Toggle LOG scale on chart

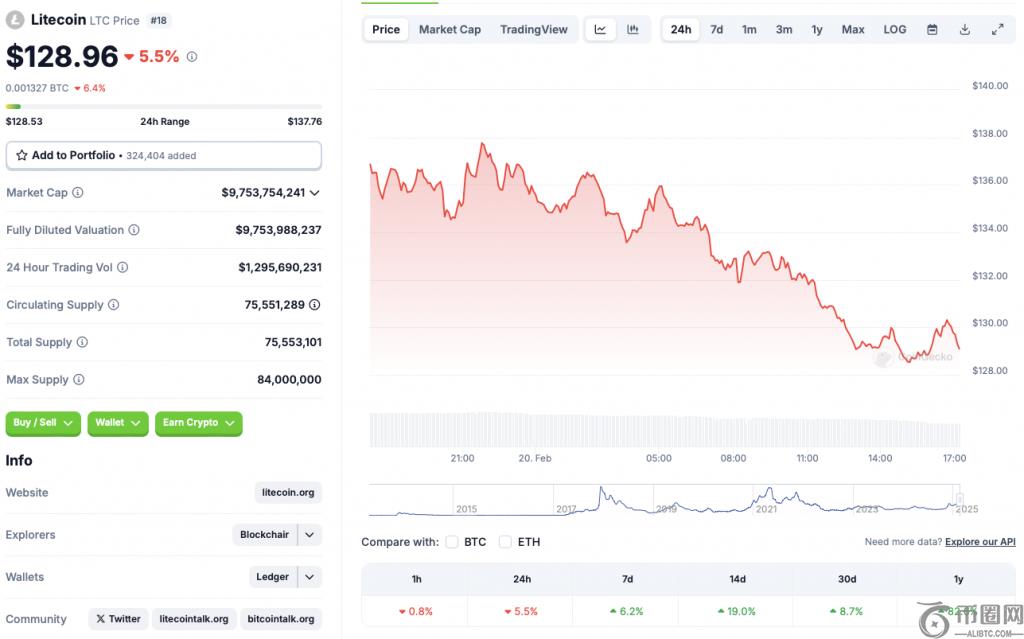pos(894,30)
